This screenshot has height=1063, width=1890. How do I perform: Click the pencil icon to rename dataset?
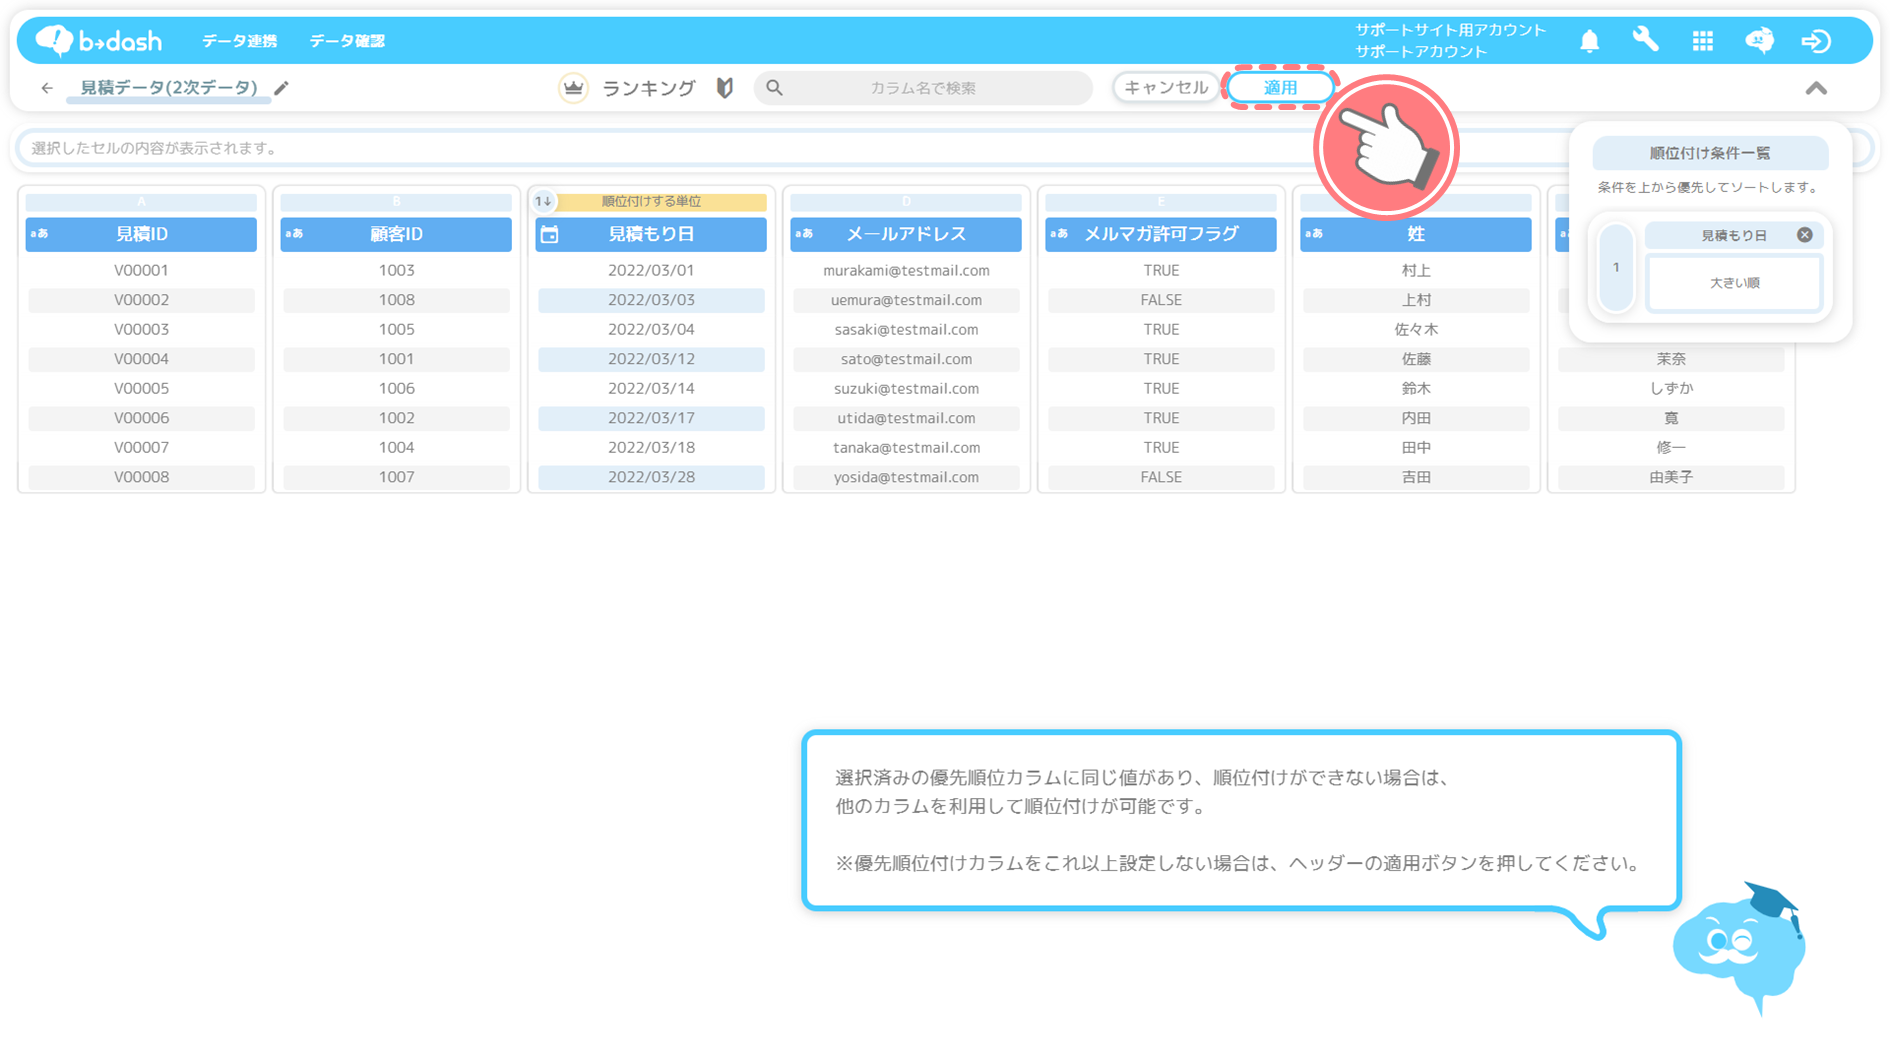point(282,88)
